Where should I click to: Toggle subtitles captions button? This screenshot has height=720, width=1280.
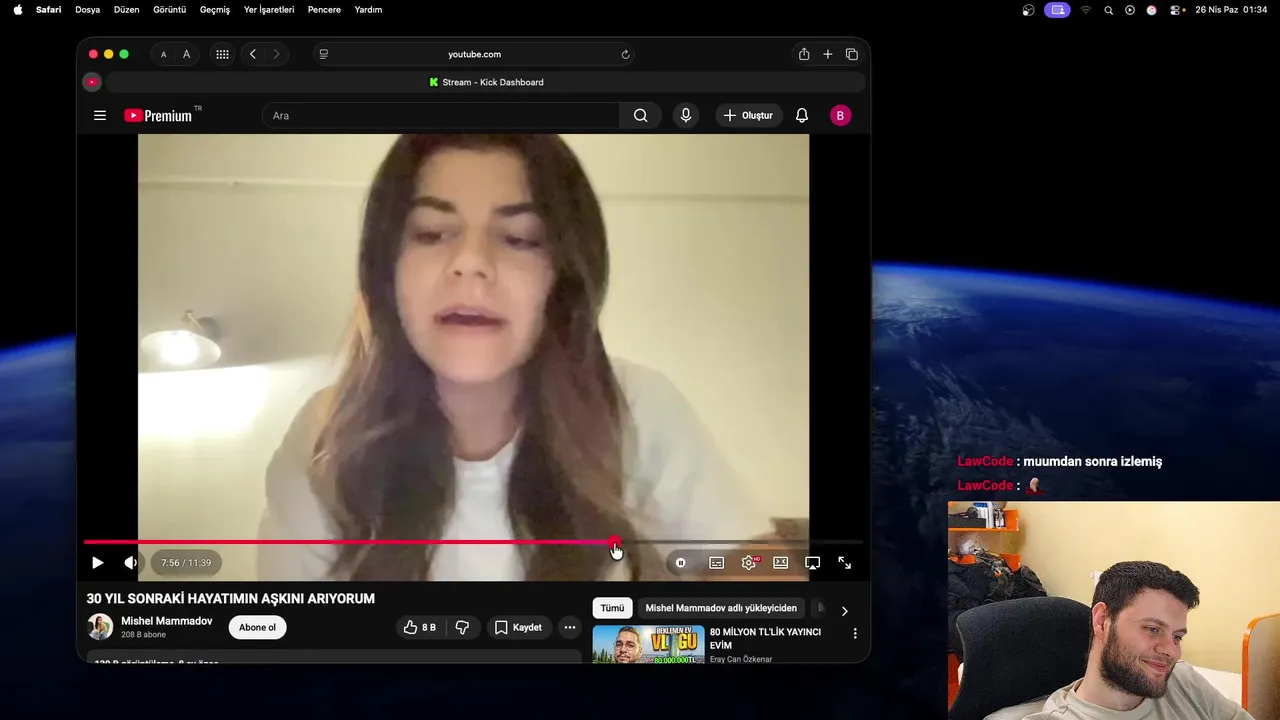pos(716,563)
